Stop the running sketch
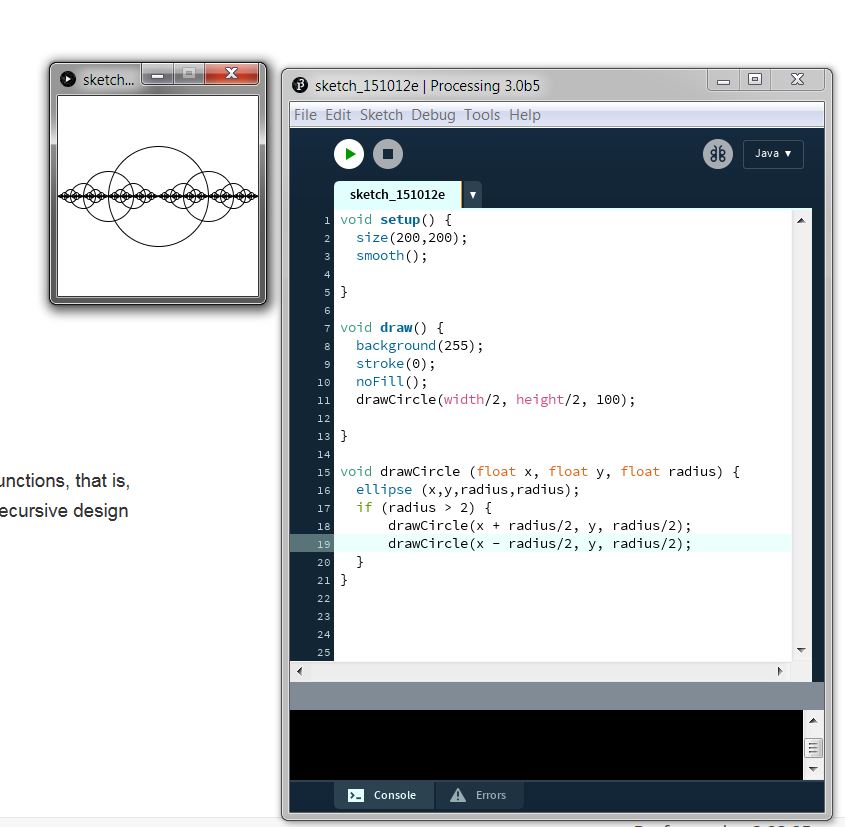 pos(388,154)
